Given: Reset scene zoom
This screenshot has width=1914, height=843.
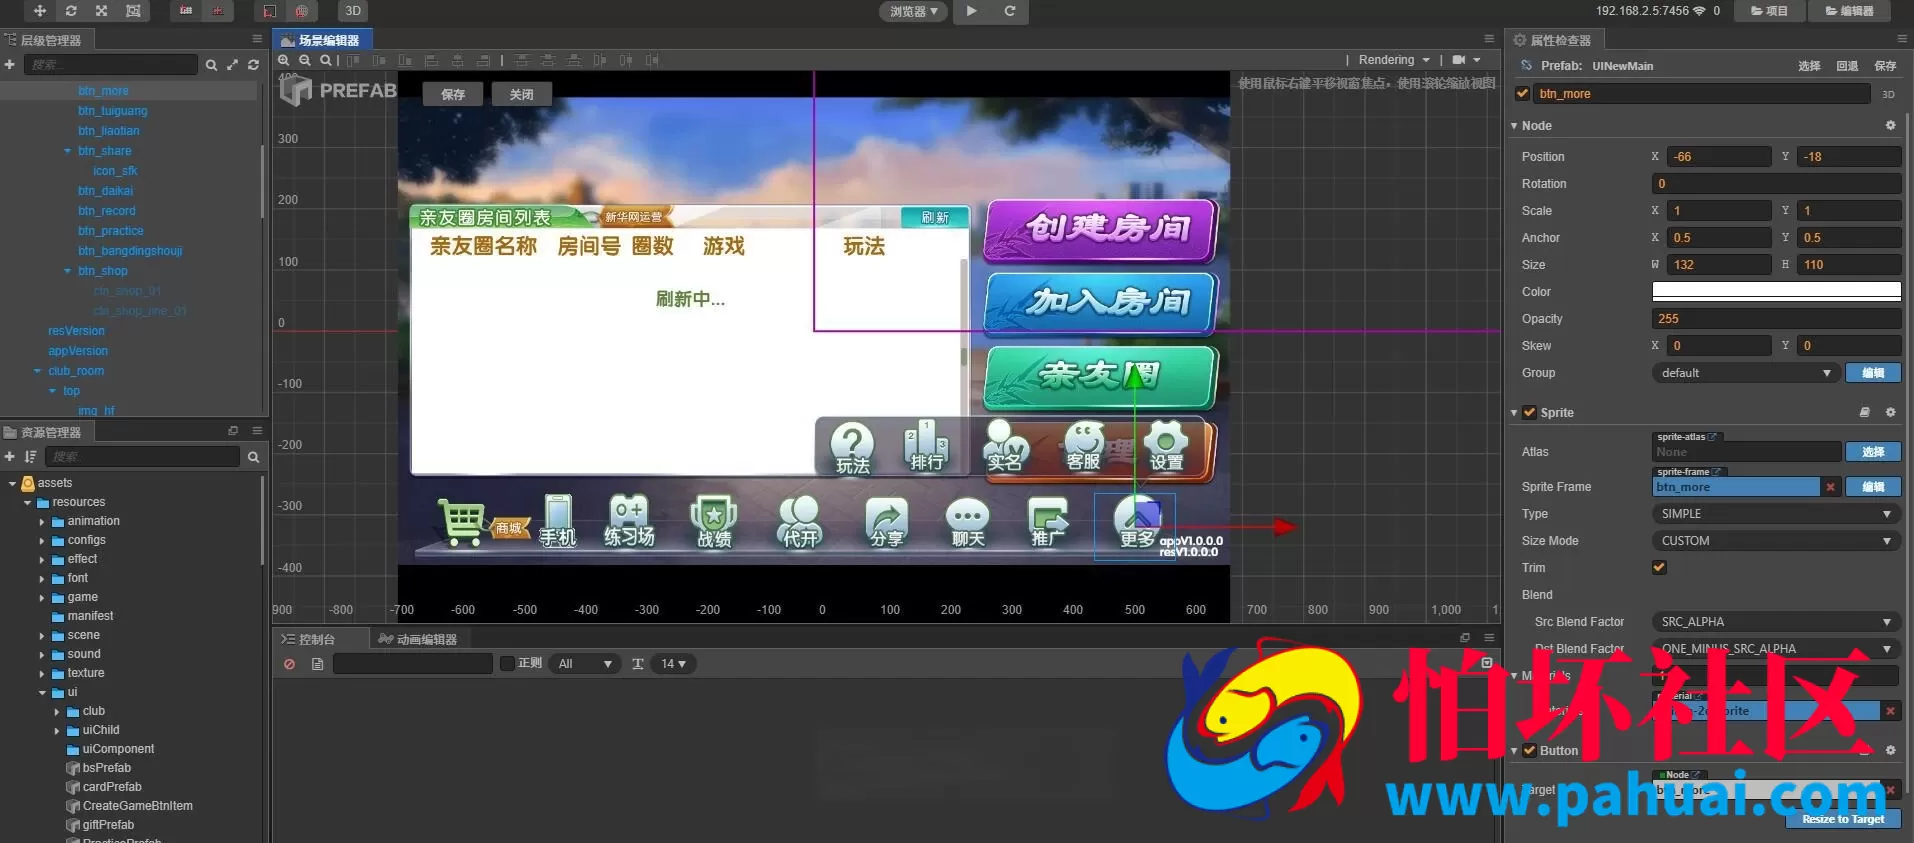Looking at the screenshot, I should tap(325, 60).
